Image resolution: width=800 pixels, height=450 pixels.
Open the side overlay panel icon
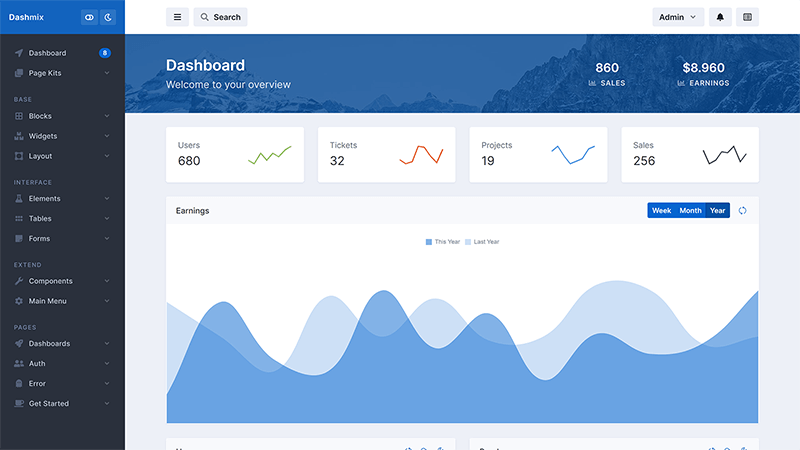(747, 17)
